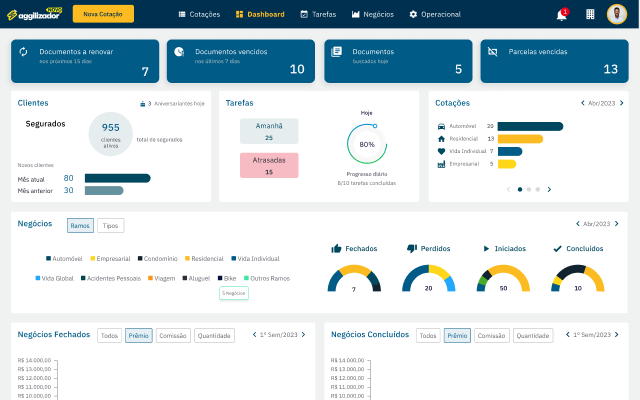The height and width of the screenshot is (400, 640).
Task: Click the Nova Cotação button
Action: click(x=103, y=15)
